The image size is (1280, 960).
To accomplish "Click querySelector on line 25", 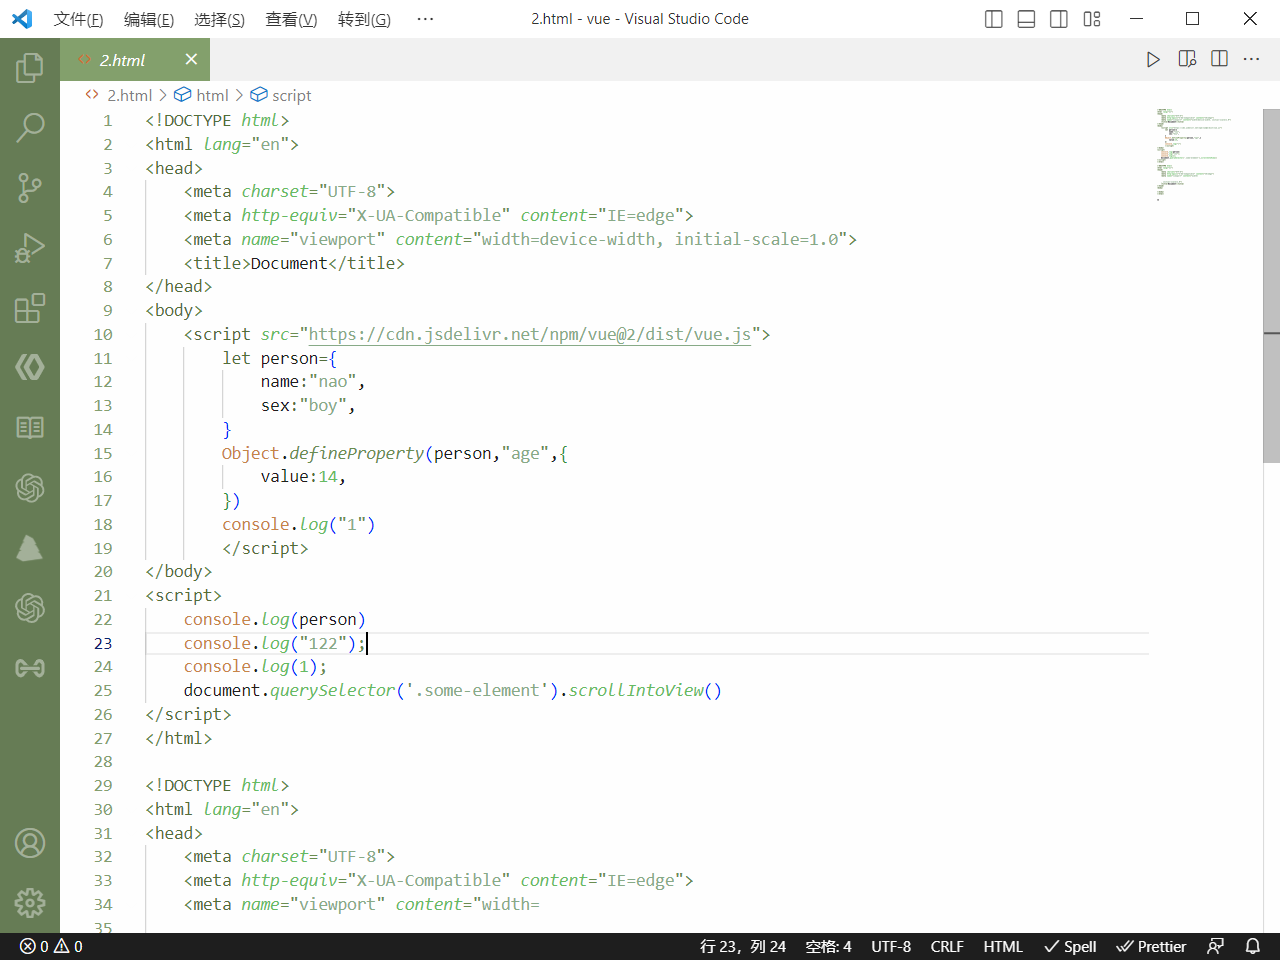I will 333,690.
